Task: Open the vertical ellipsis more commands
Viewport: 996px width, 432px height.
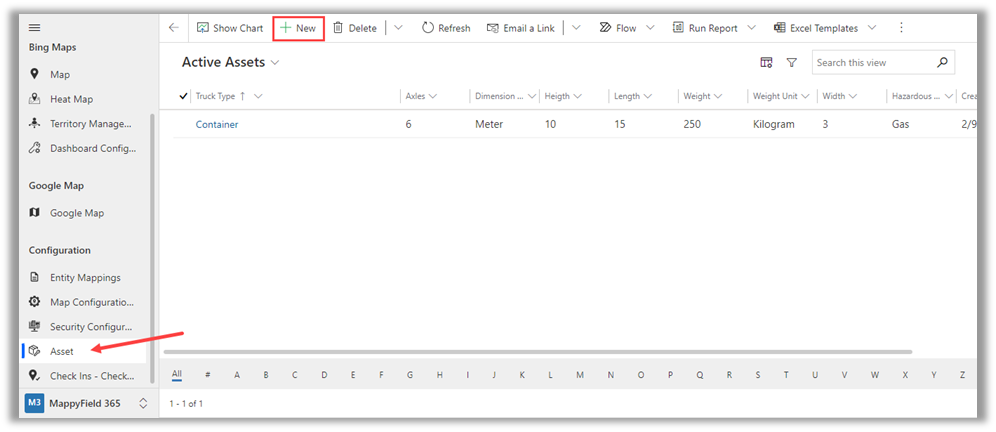Action: 901,28
